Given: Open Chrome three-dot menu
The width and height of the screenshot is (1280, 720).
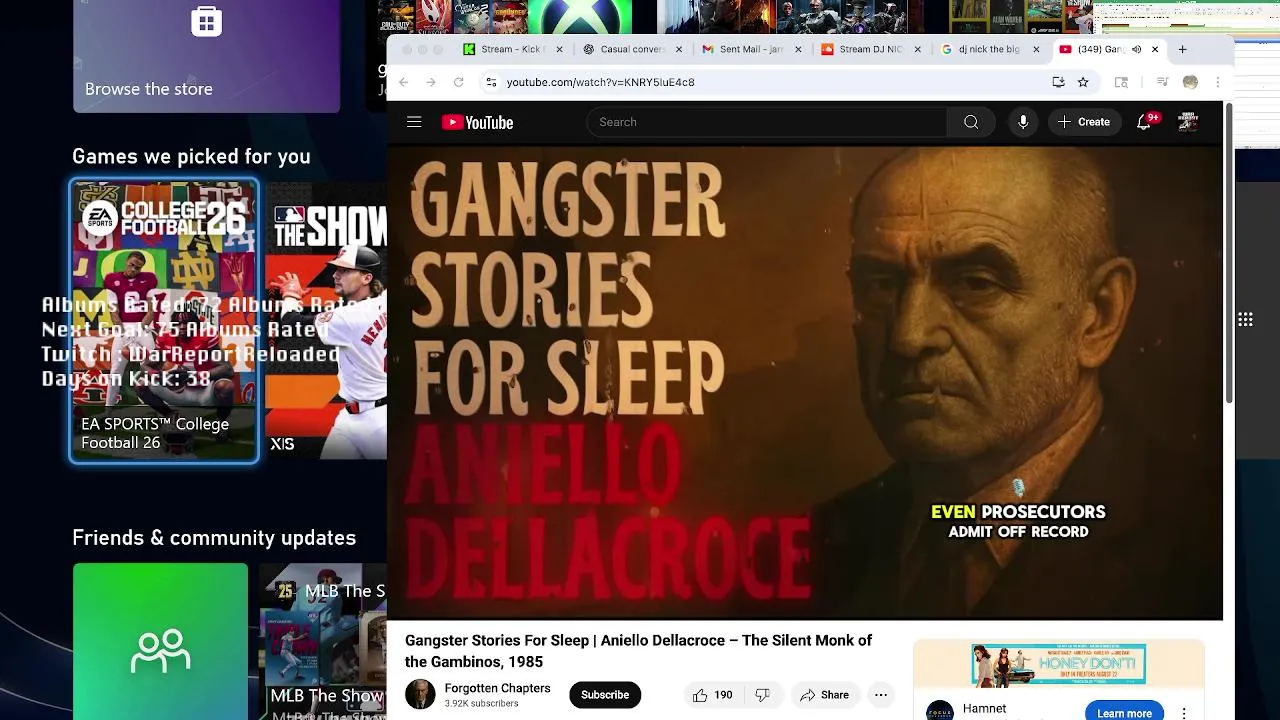Looking at the screenshot, I should [1218, 82].
